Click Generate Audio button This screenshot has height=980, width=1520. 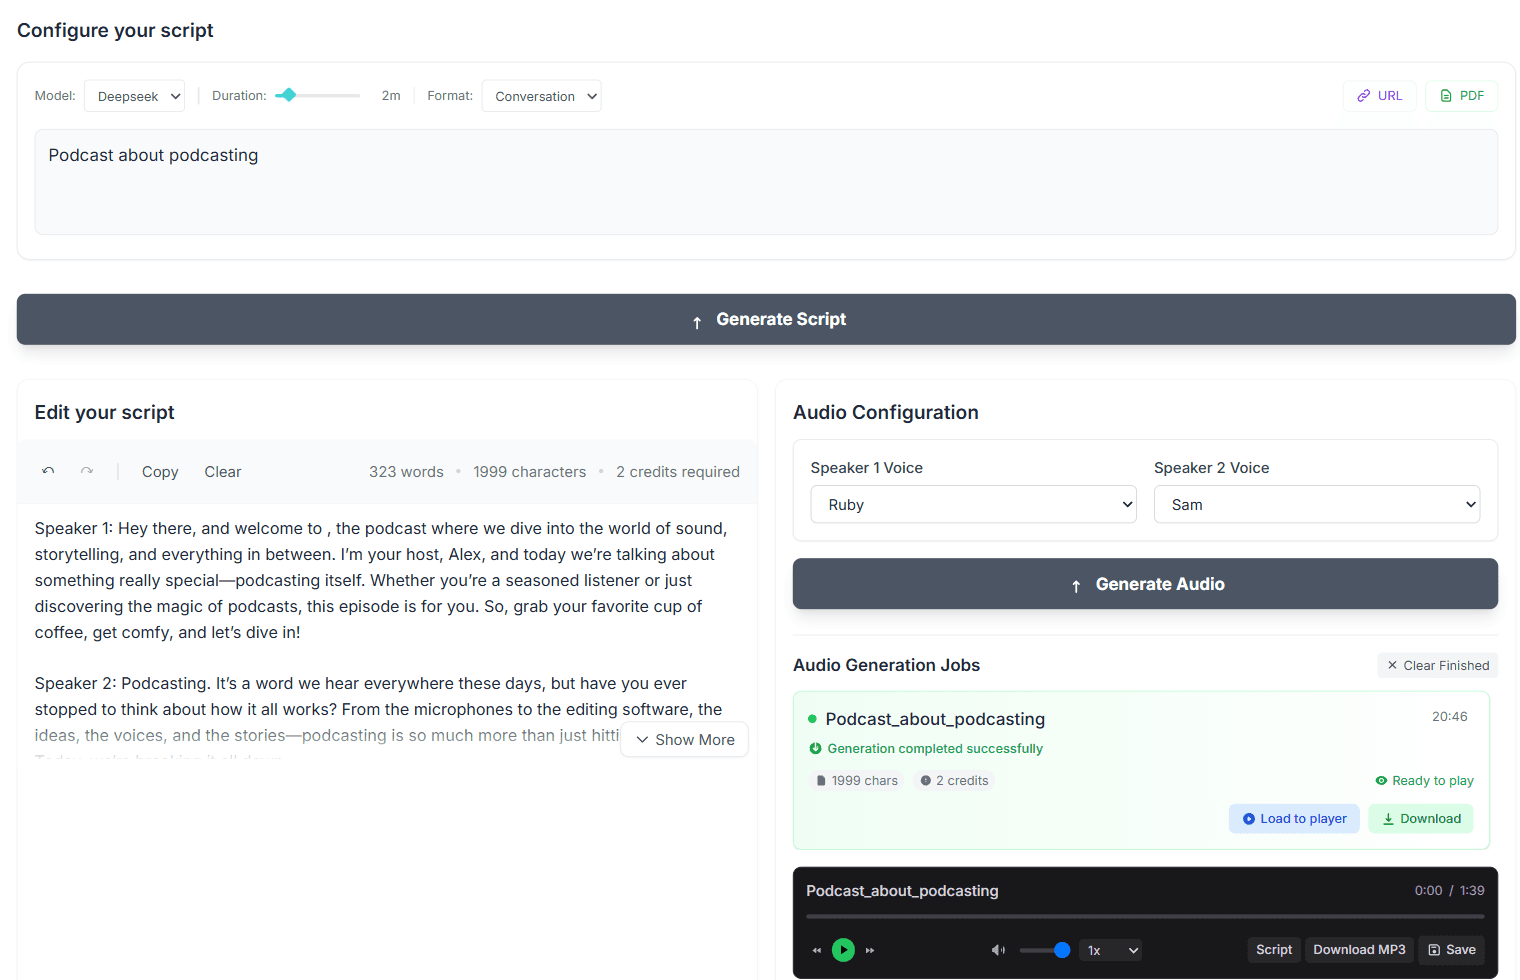click(x=1145, y=584)
